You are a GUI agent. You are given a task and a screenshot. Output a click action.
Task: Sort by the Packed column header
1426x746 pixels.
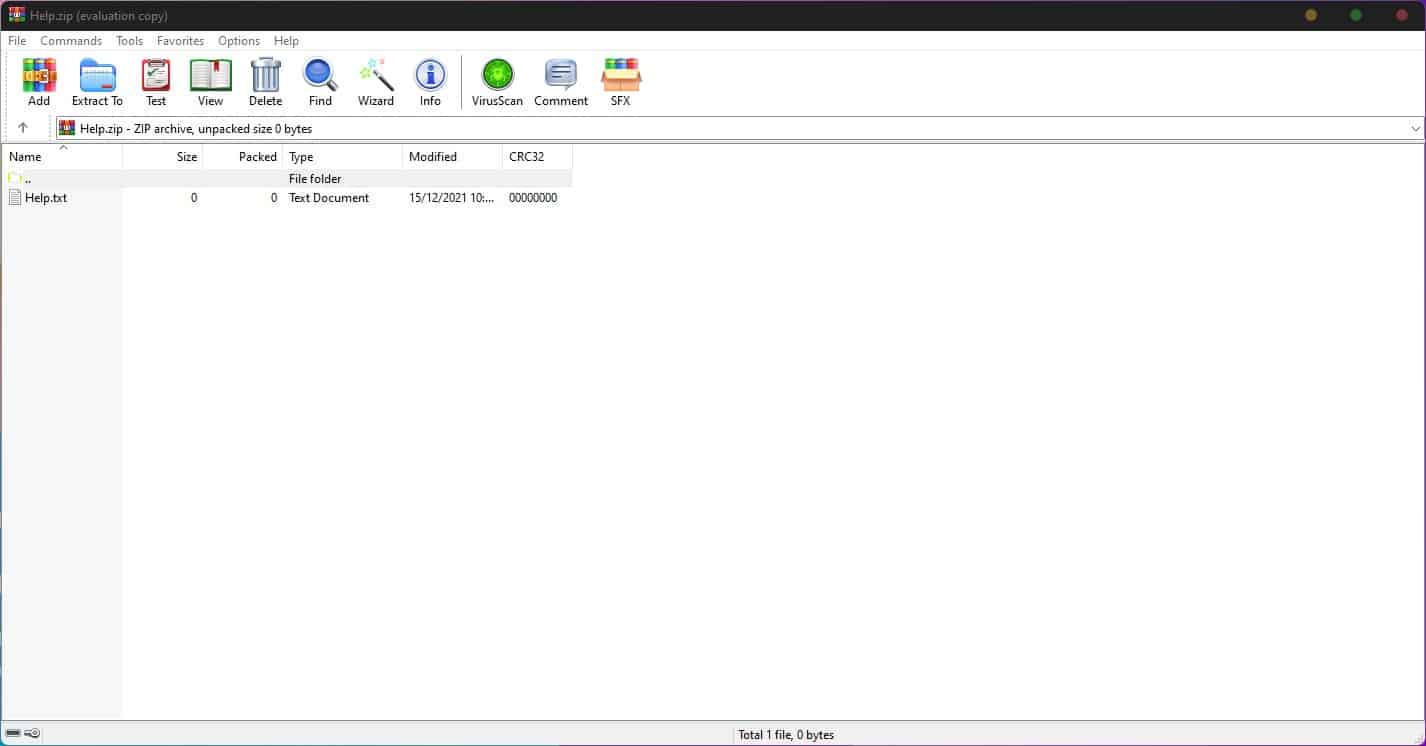pyautogui.click(x=242, y=157)
